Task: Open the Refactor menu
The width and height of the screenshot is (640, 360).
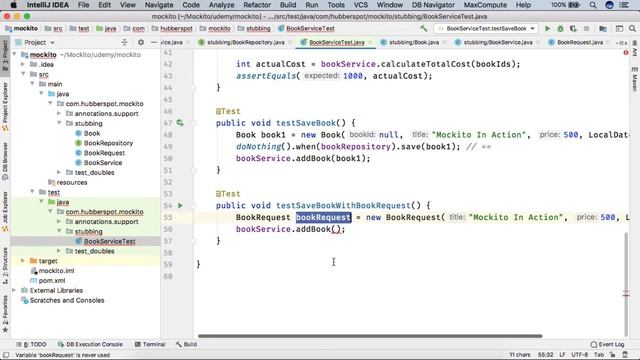Action: pyautogui.click(x=257, y=5)
